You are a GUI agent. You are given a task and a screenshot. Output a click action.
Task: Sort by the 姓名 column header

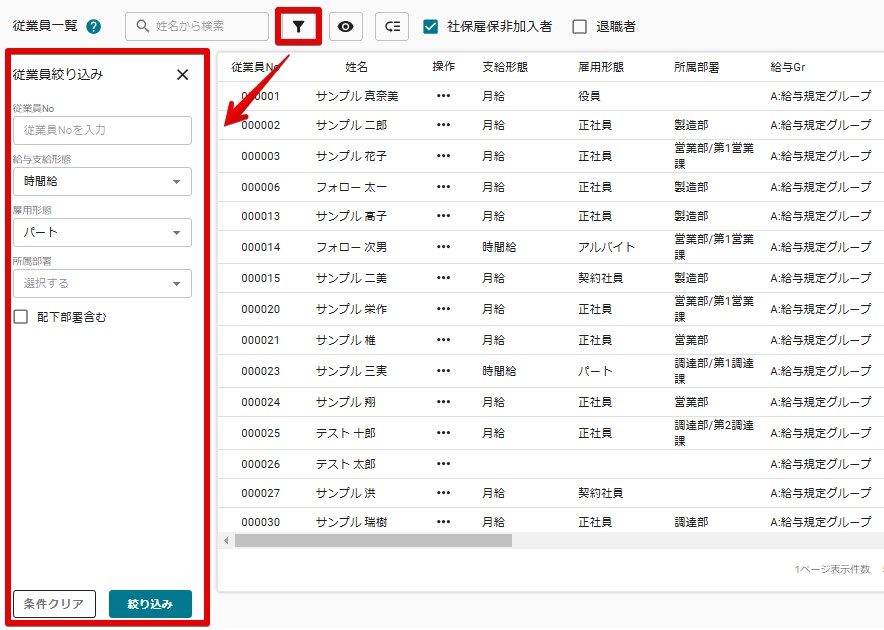[x=356, y=67]
